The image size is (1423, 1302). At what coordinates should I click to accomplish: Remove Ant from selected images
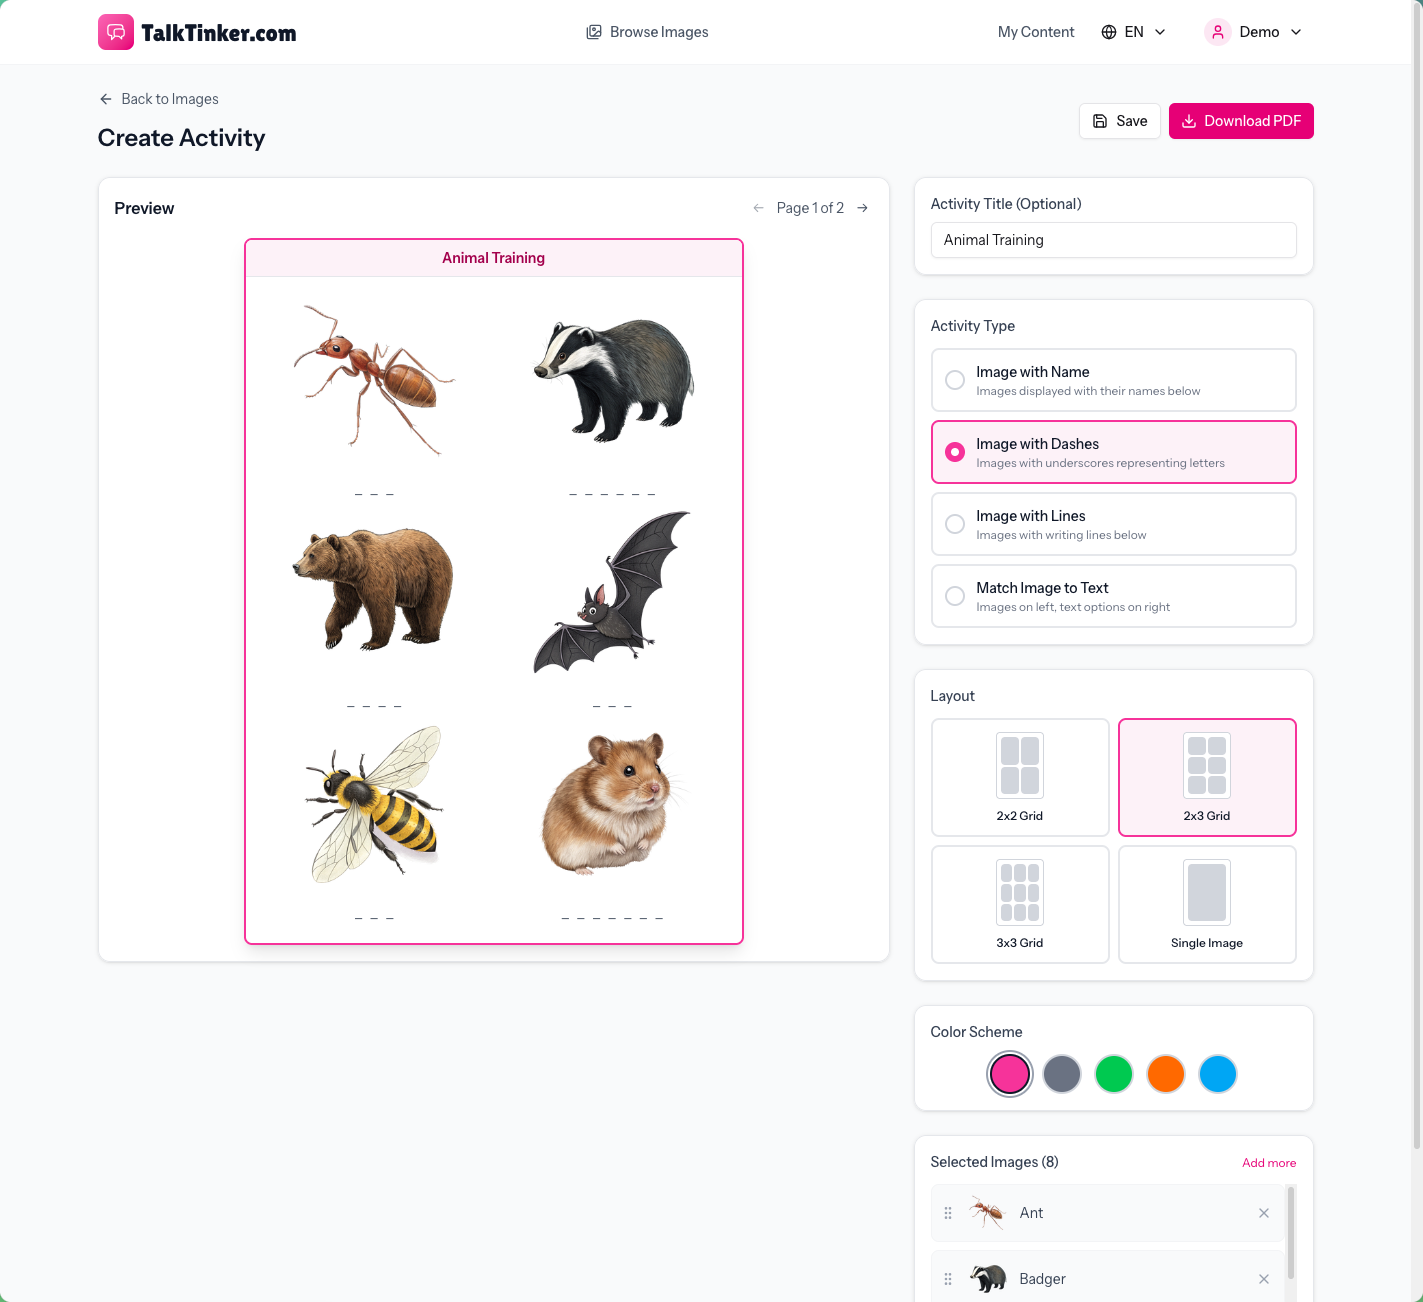(1264, 1213)
